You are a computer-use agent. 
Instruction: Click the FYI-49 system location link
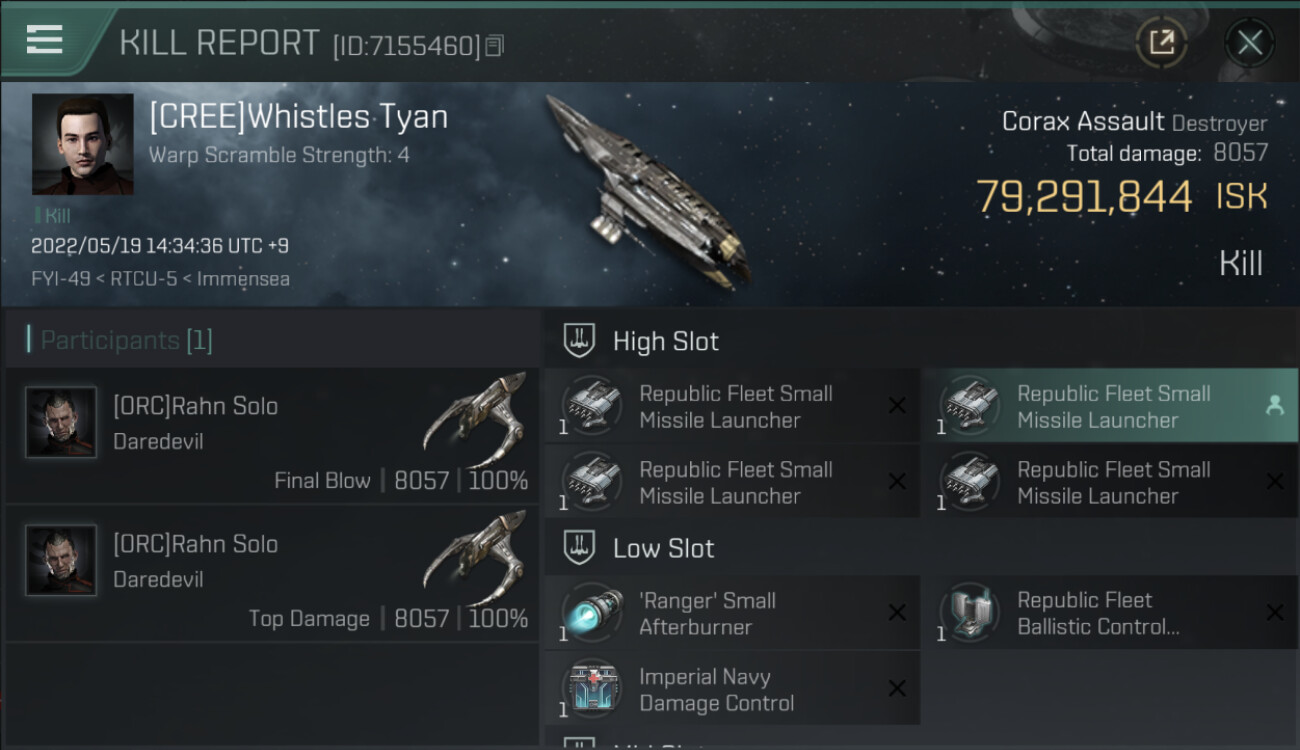[x=58, y=279]
